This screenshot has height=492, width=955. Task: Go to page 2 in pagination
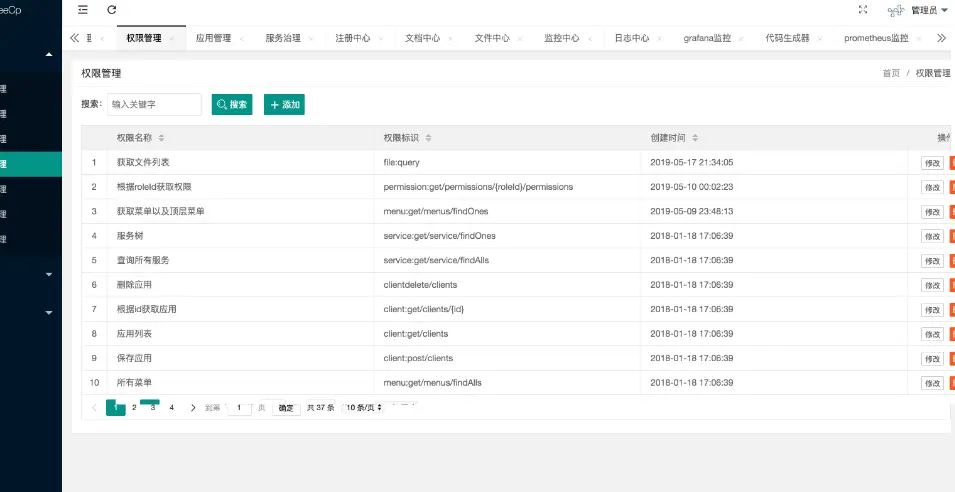[134, 407]
